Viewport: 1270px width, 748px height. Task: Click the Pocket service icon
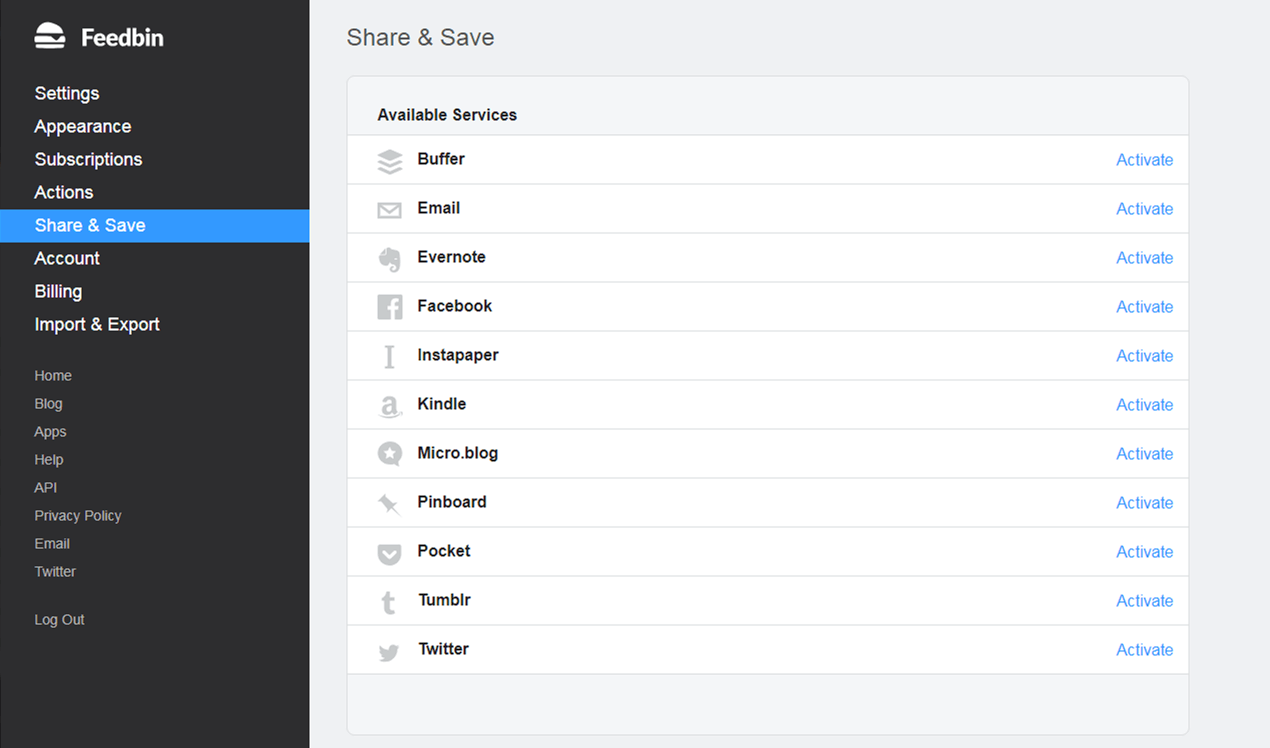[389, 553]
